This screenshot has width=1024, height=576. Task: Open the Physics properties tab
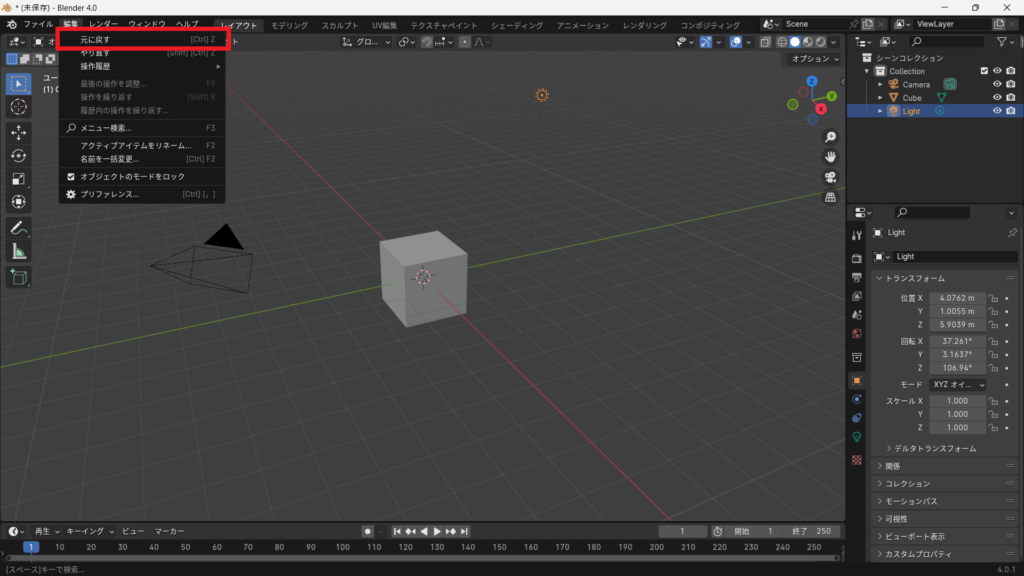coord(857,400)
